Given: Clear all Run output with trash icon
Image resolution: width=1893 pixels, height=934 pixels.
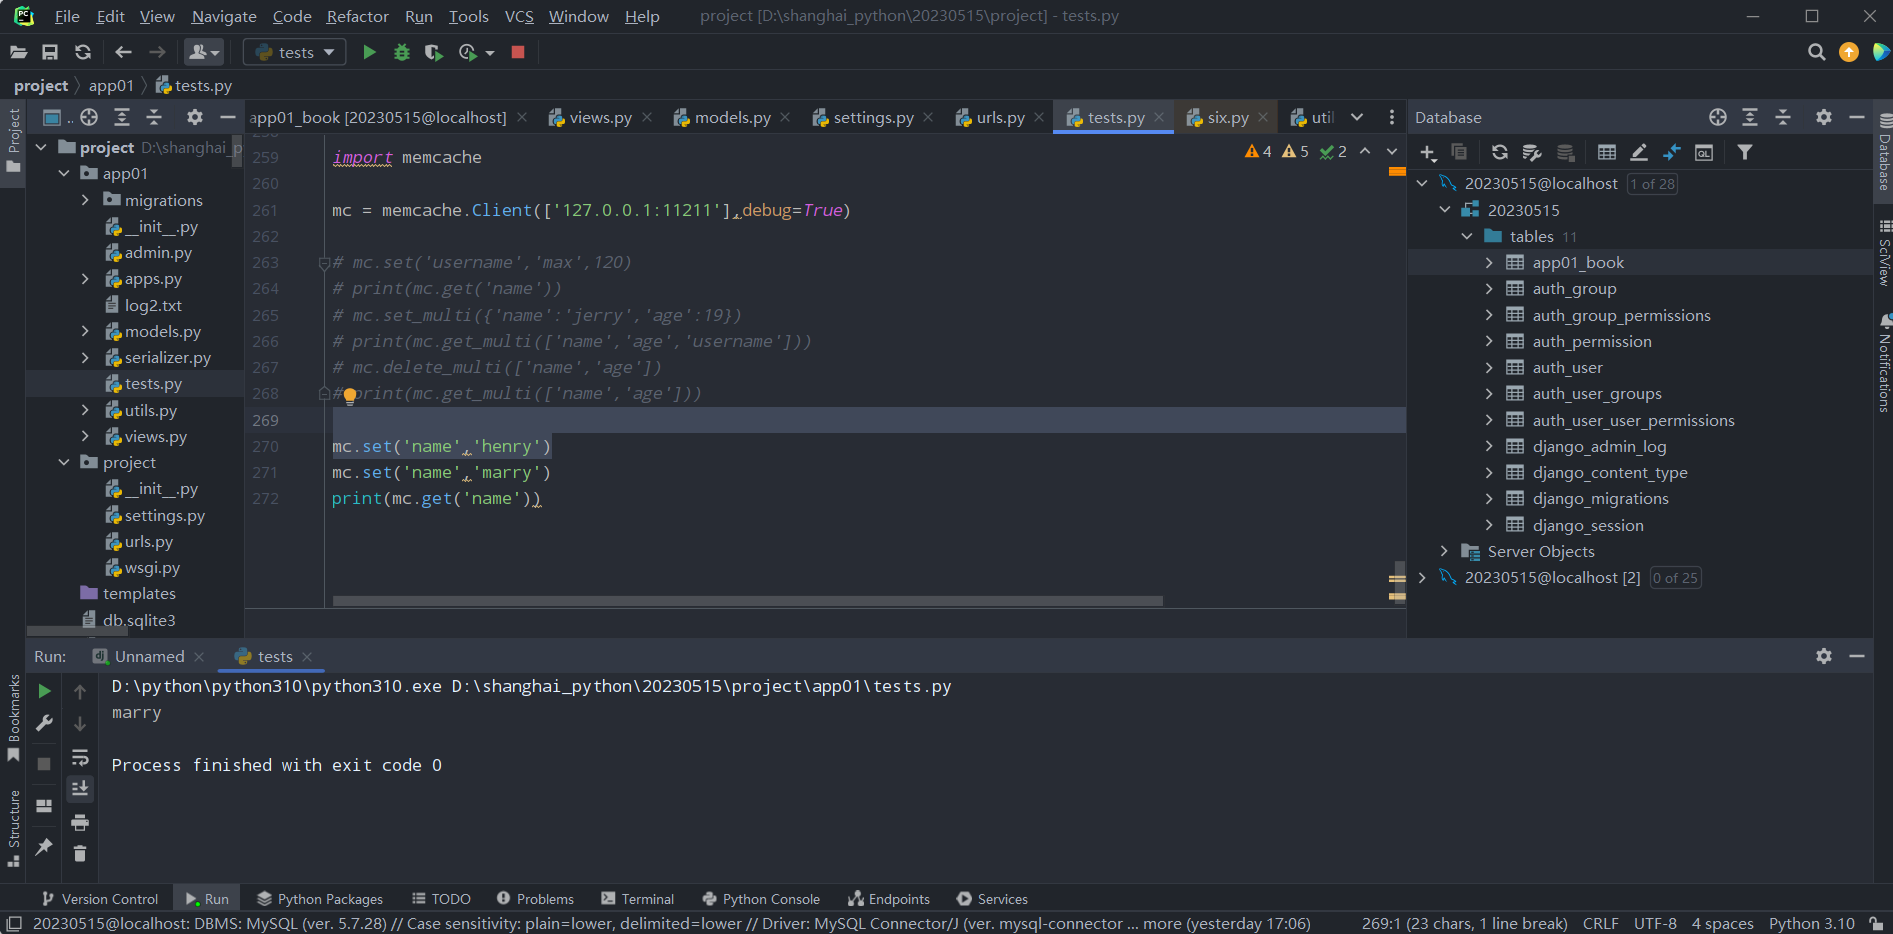Looking at the screenshot, I should coord(80,853).
